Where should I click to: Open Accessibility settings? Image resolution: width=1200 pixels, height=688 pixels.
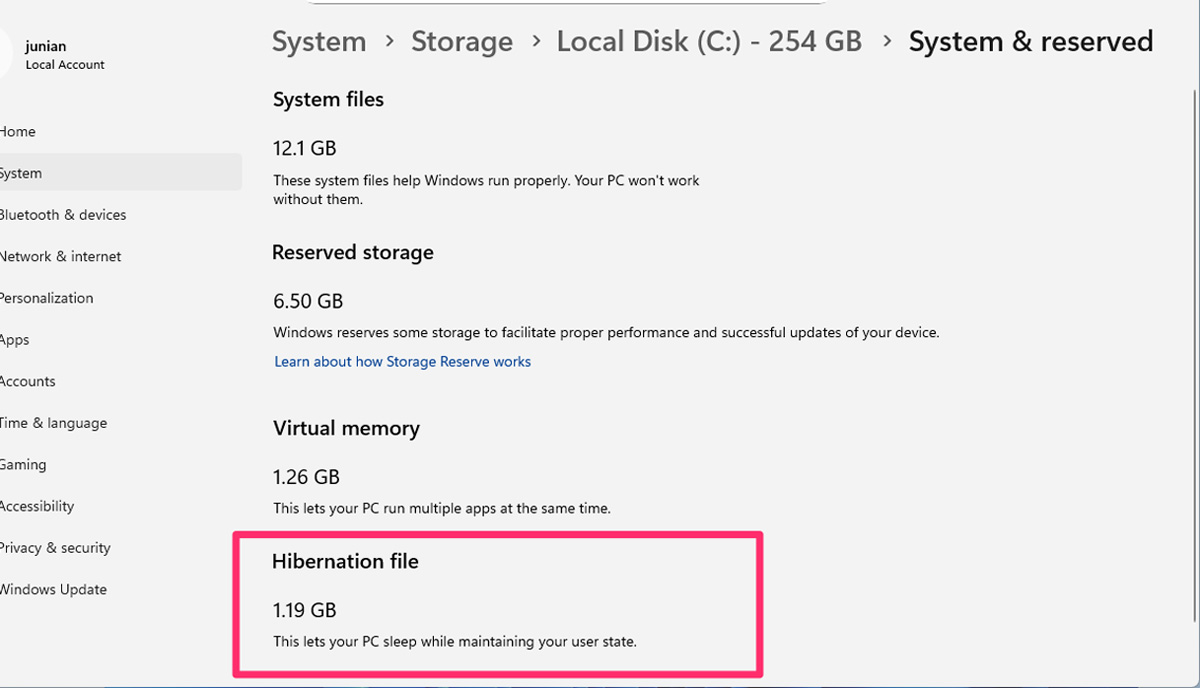tap(37, 507)
